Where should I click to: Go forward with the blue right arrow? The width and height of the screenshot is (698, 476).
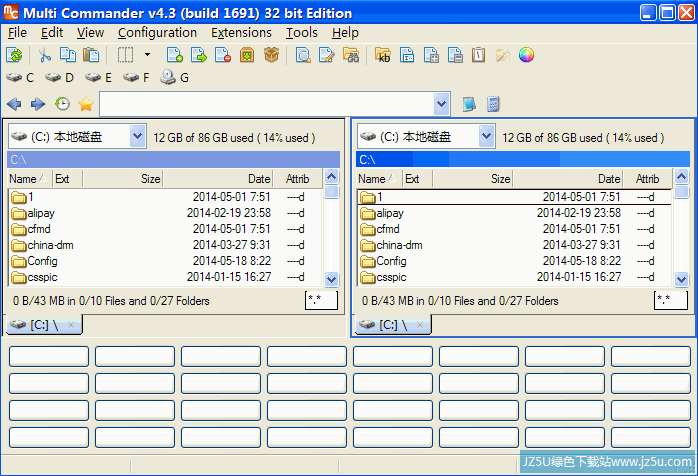[38, 104]
